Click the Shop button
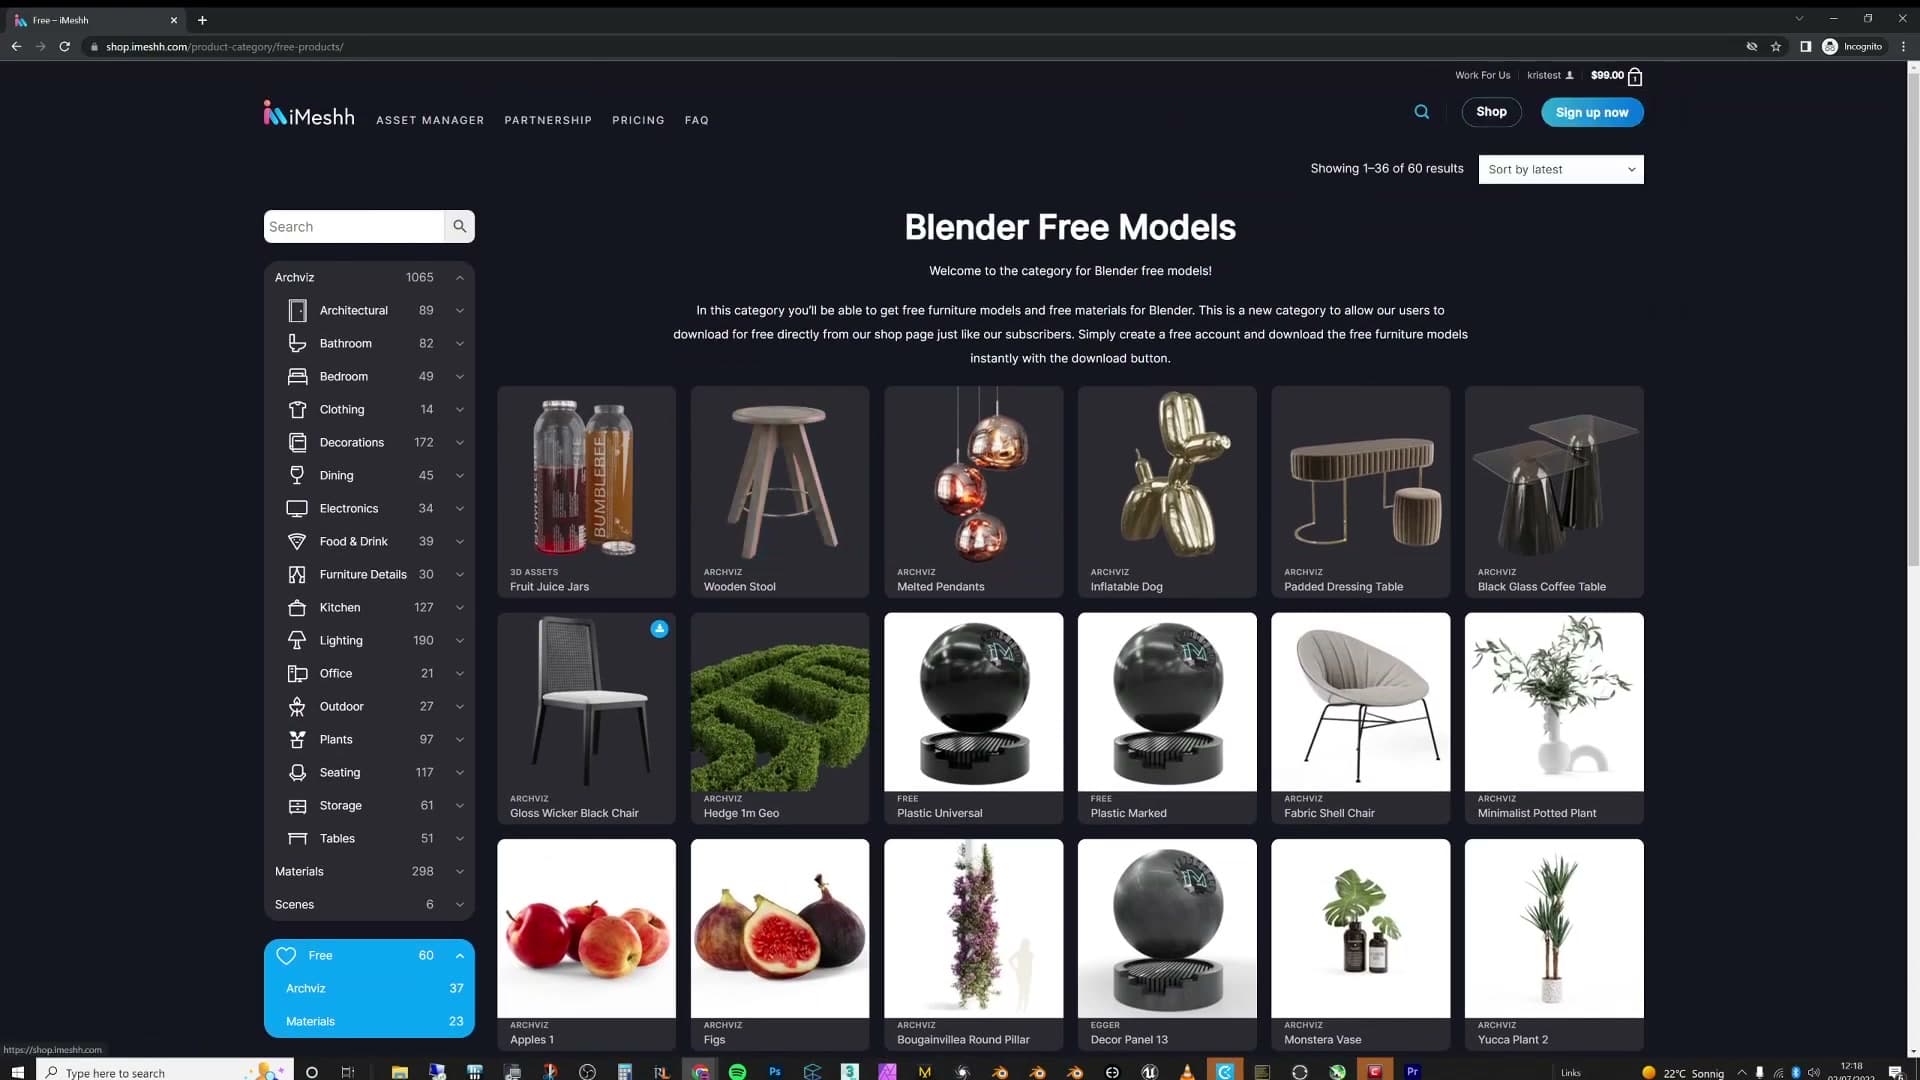This screenshot has height=1080, width=1920. click(x=1491, y=112)
